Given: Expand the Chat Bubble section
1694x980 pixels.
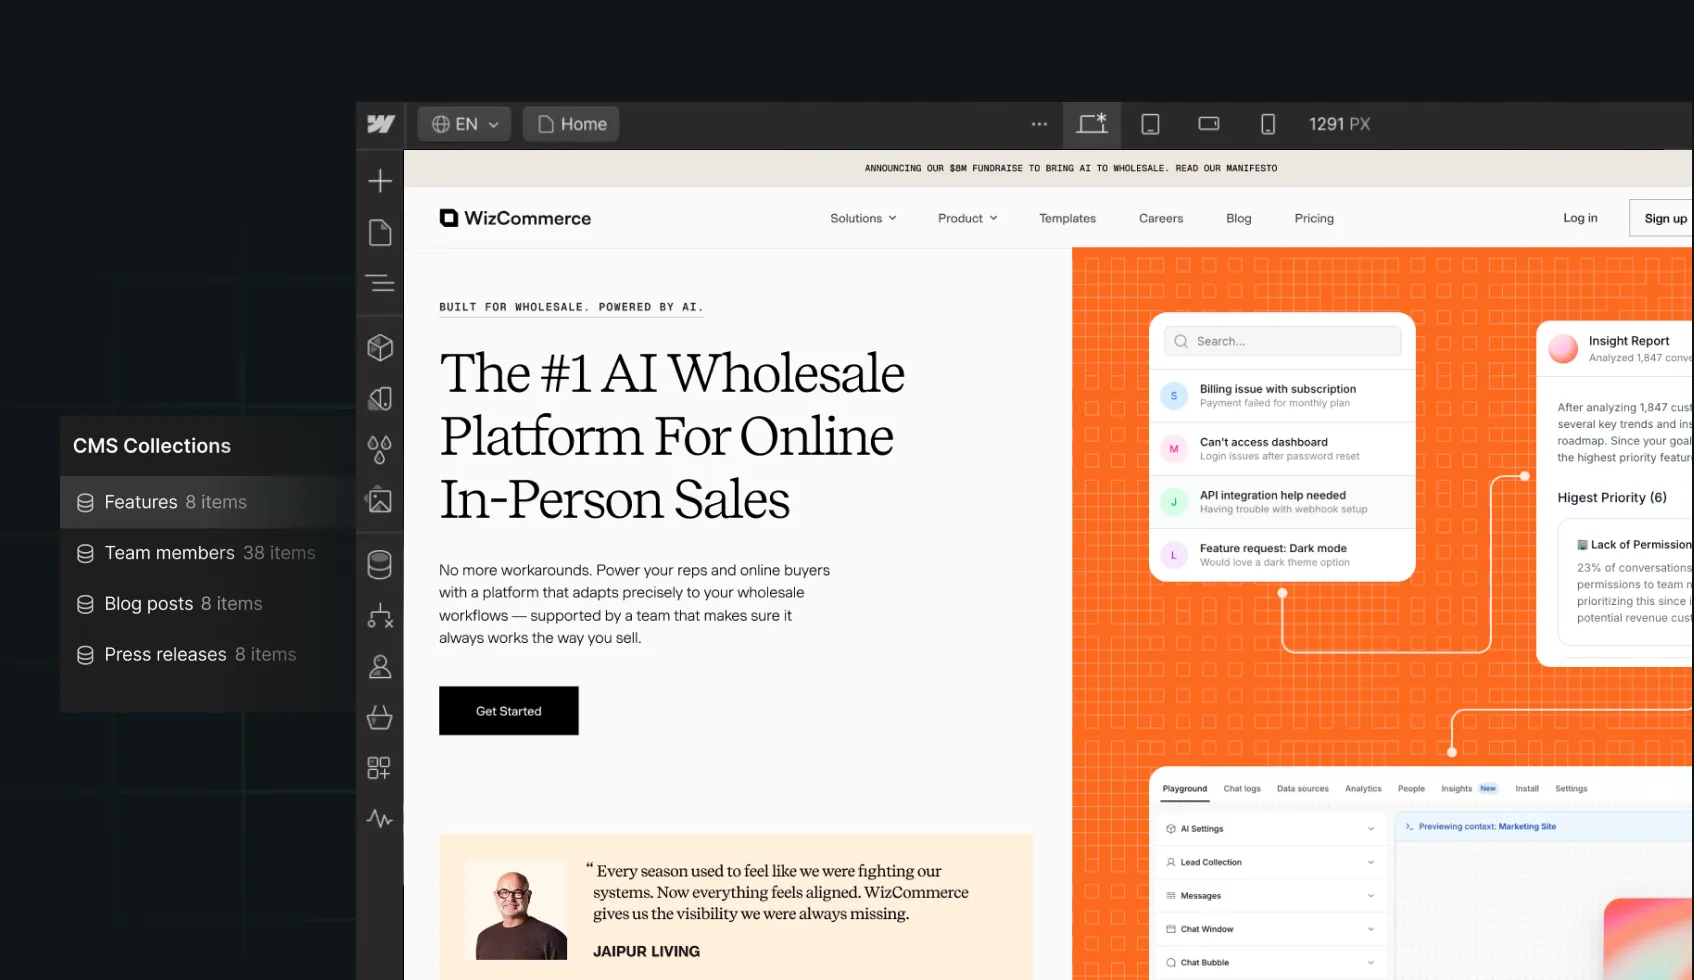Looking at the screenshot, I should point(1270,963).
